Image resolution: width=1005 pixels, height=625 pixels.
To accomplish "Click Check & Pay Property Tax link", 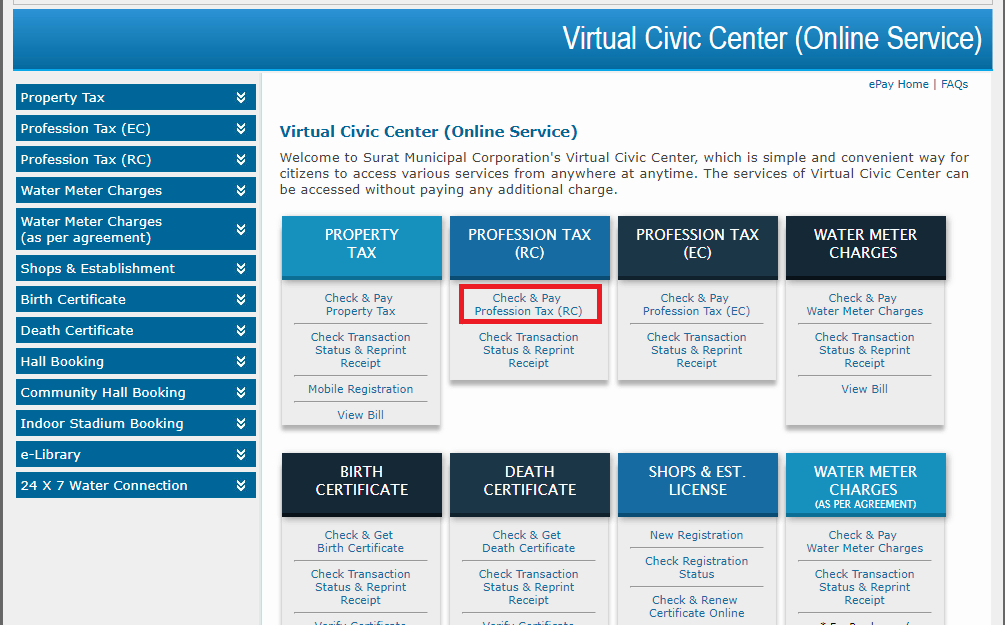I will (360, 304).
